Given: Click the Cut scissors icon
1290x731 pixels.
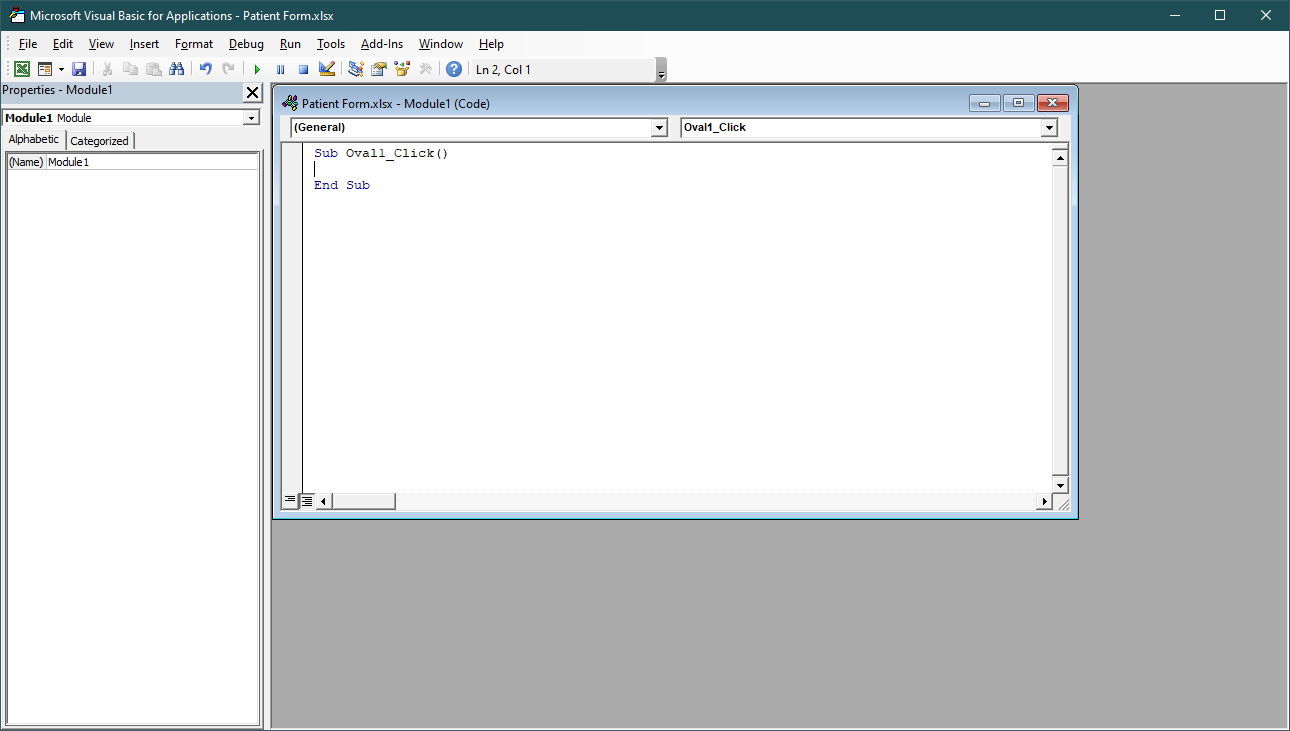Looking at the screenshot, I should (107, 69).
